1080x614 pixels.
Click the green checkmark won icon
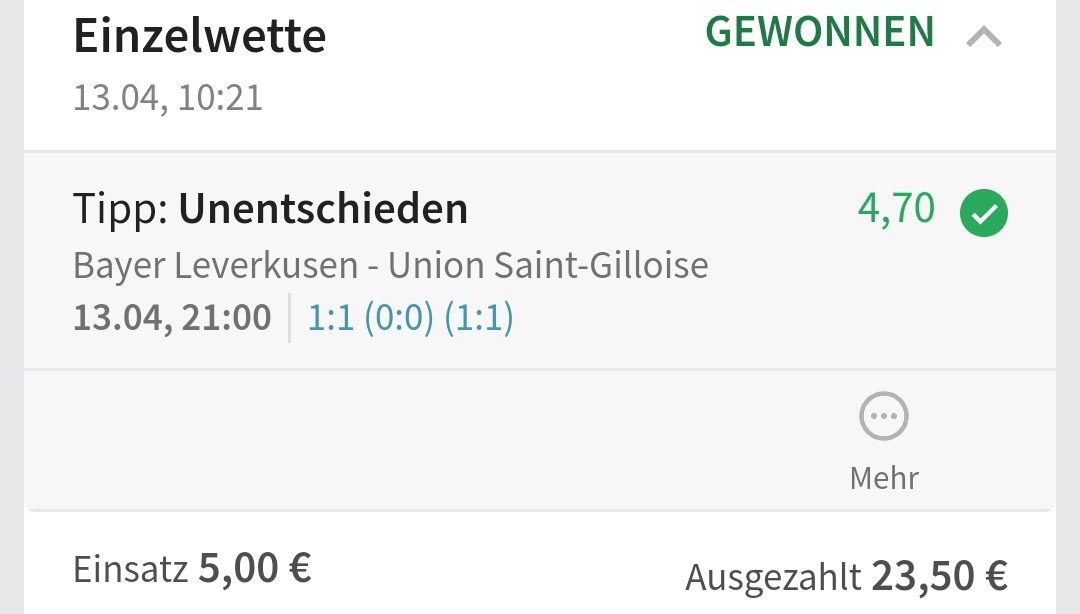click(984, 213)
